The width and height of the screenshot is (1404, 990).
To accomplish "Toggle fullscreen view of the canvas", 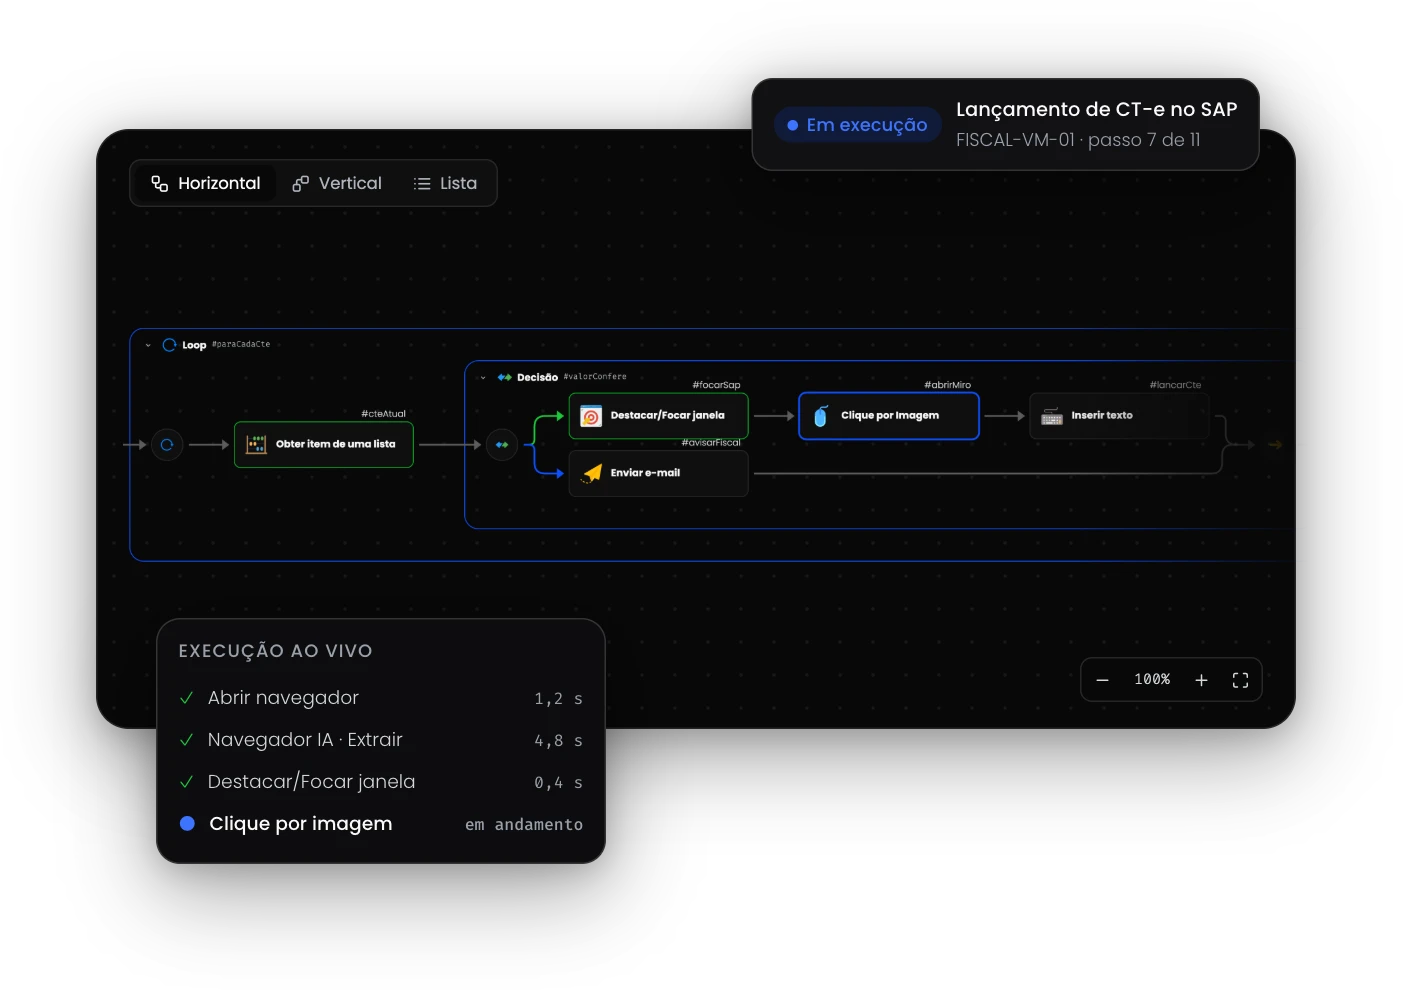I will tap(1240, 680).
